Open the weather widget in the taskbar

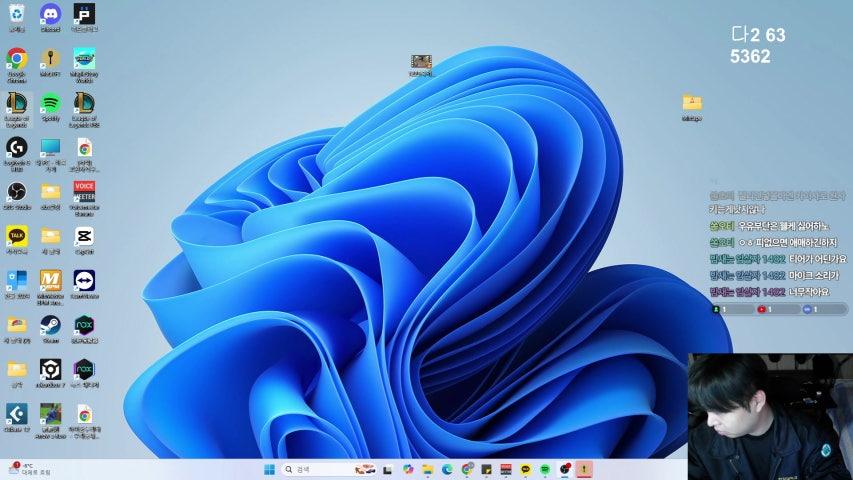30,469
